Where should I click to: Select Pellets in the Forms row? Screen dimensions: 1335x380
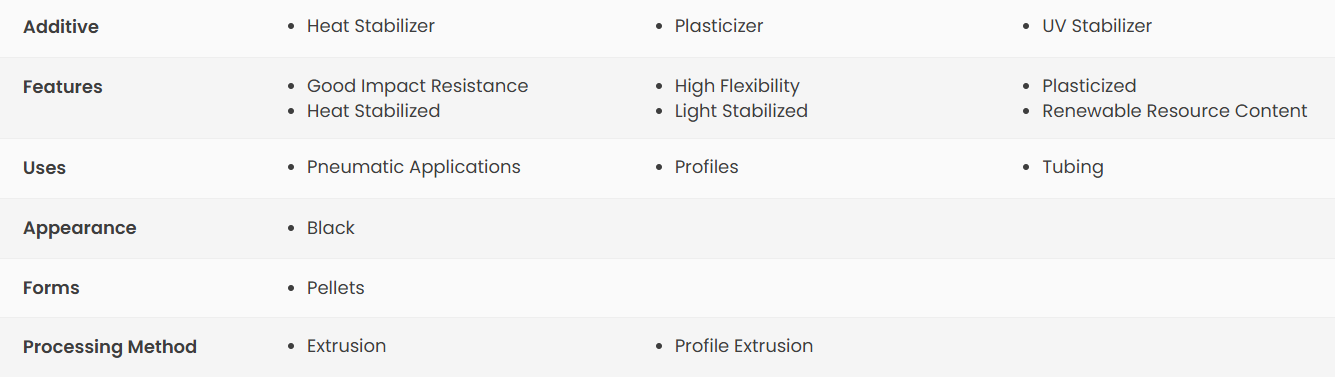click(335, 288)
